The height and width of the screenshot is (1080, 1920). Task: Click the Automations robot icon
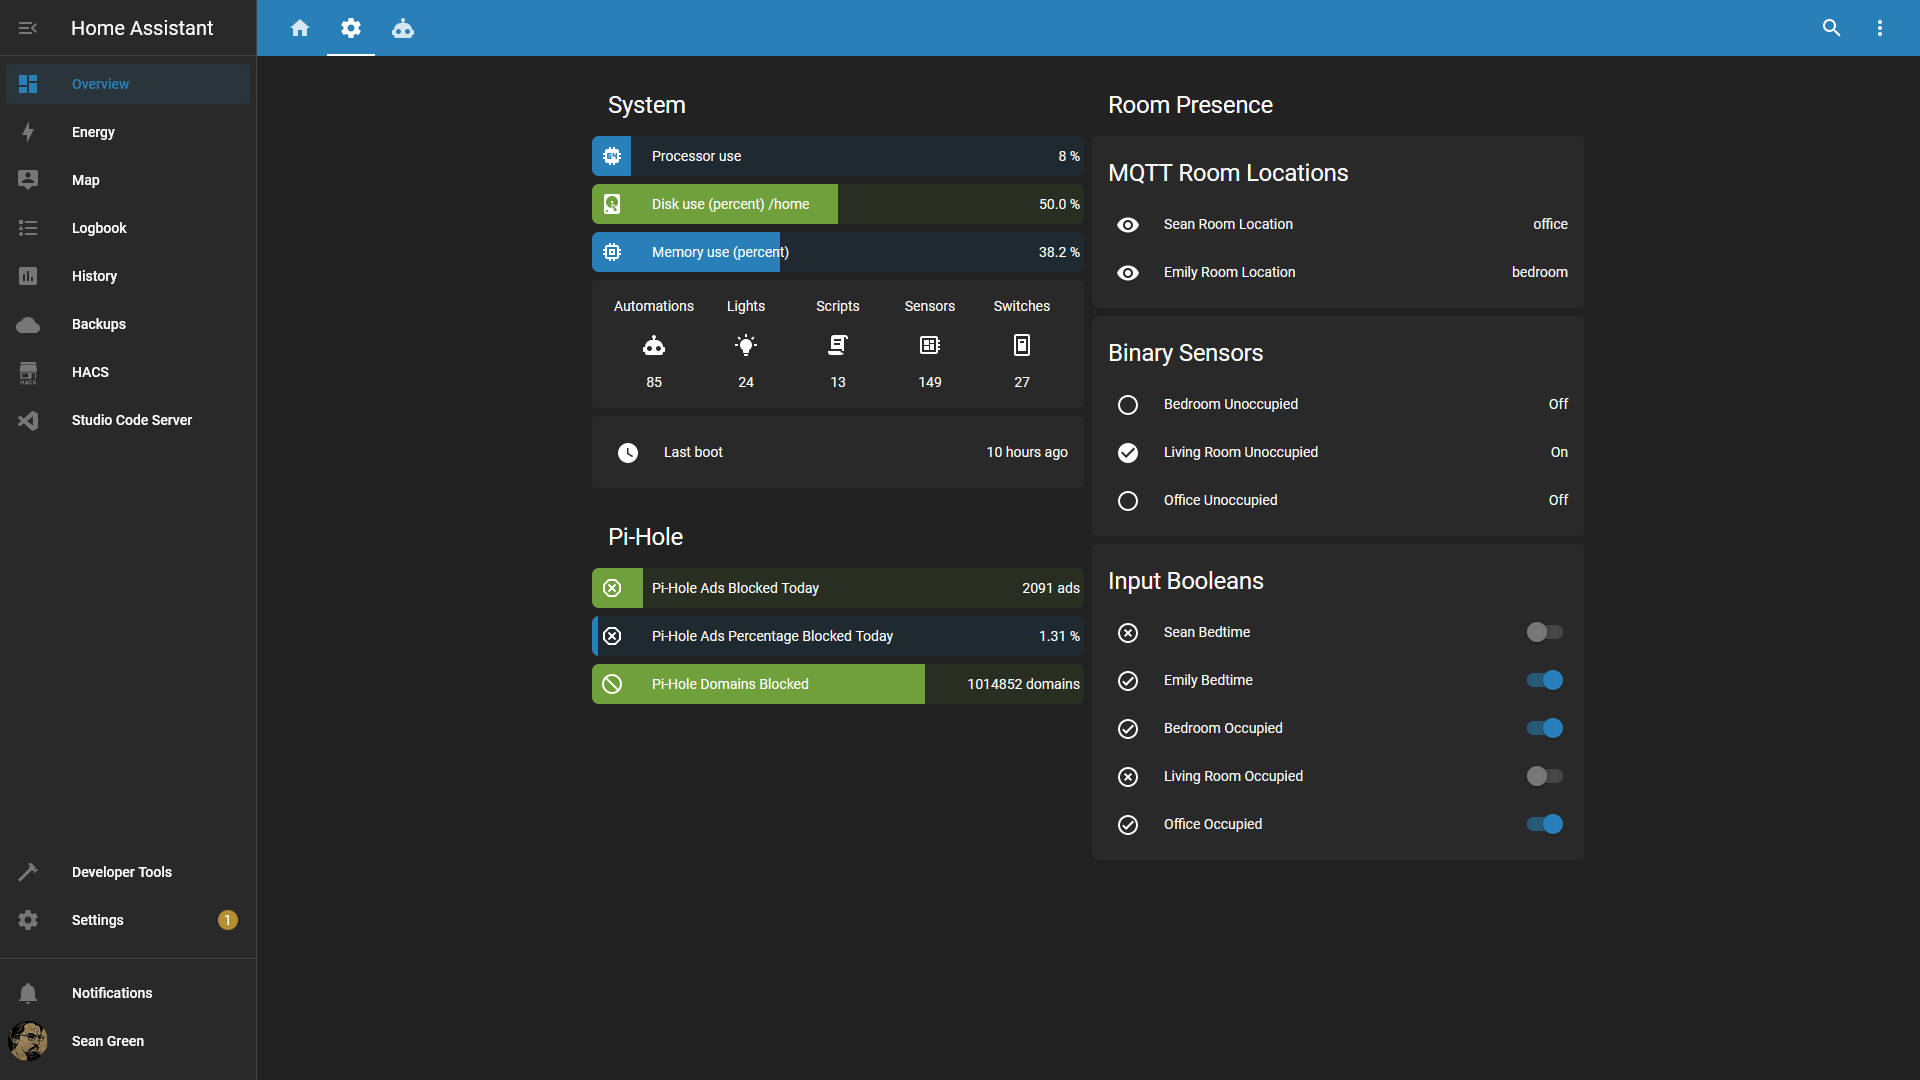pos(654,346)
